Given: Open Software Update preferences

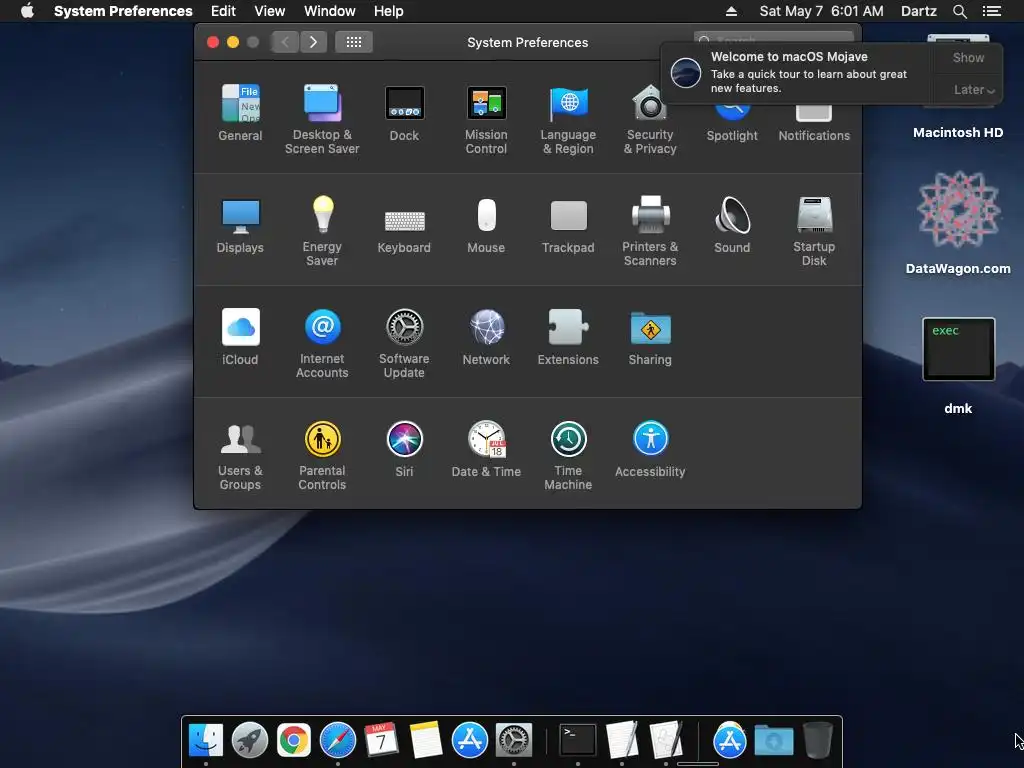Looking at the screenshot, I should click(404, 344).
